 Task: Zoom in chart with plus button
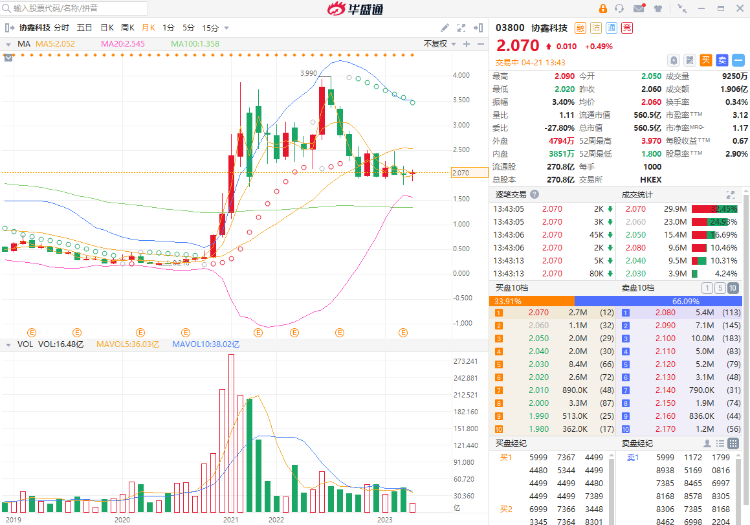tap(467, 44)
